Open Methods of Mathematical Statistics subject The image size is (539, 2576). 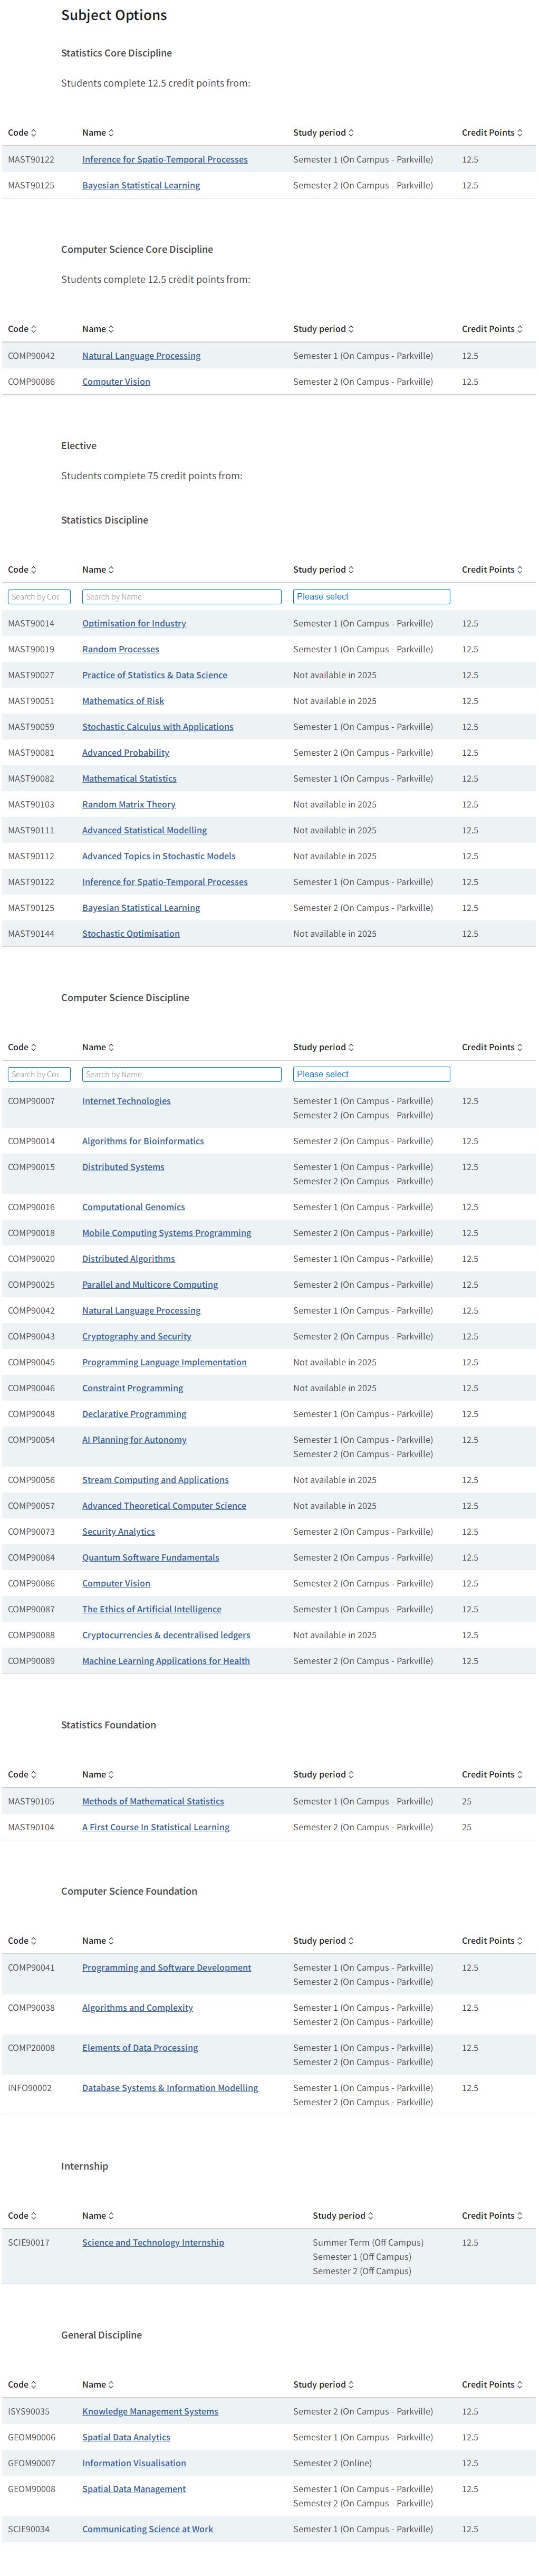(153, 1802)
